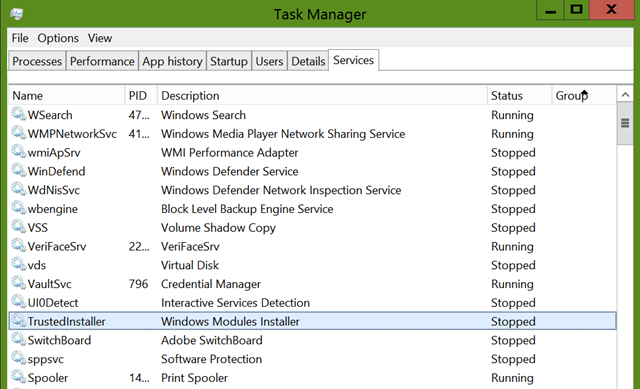Click the 'Windows Modules Installer' description
Viewport: 640px width, 389px height.
point(230,322)
